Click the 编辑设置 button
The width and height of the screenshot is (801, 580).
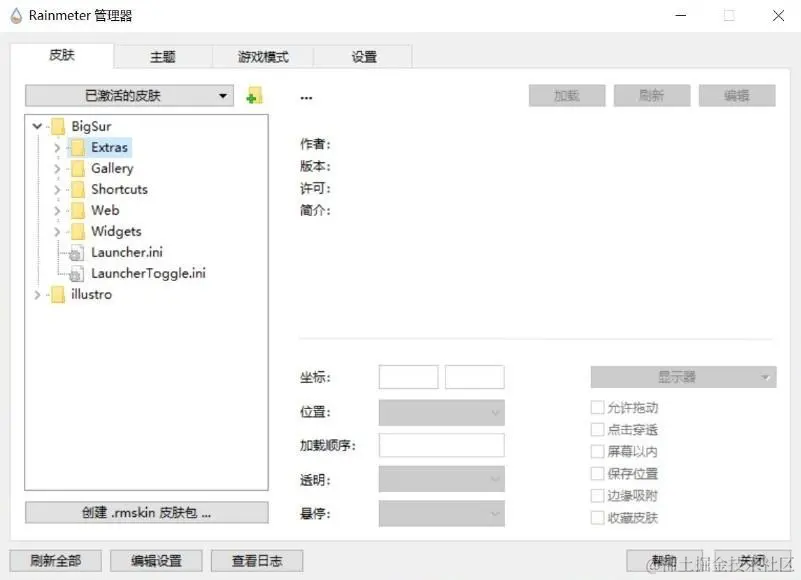156,561
